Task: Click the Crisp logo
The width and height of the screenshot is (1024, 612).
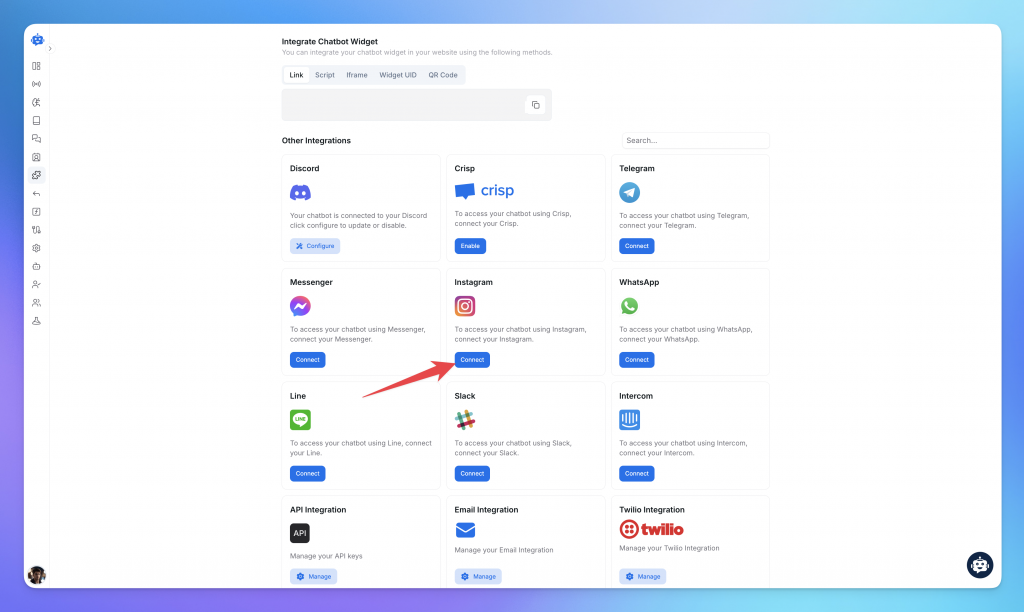Action: [484, 191]
